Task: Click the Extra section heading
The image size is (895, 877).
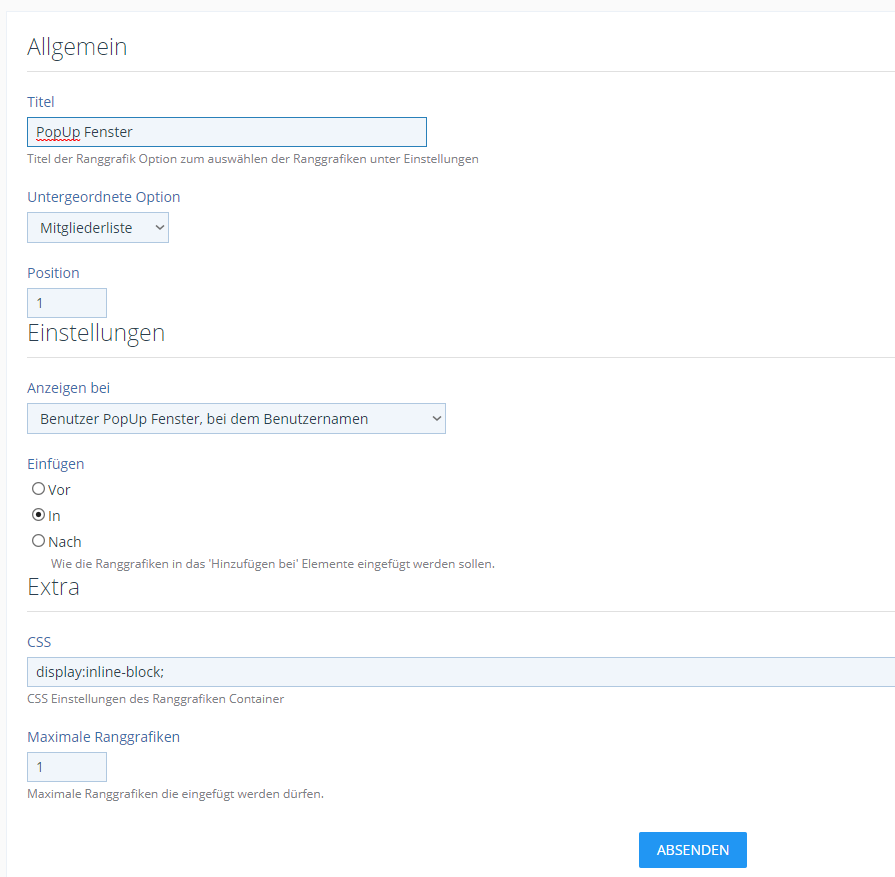Action: (x=53, y=587)
